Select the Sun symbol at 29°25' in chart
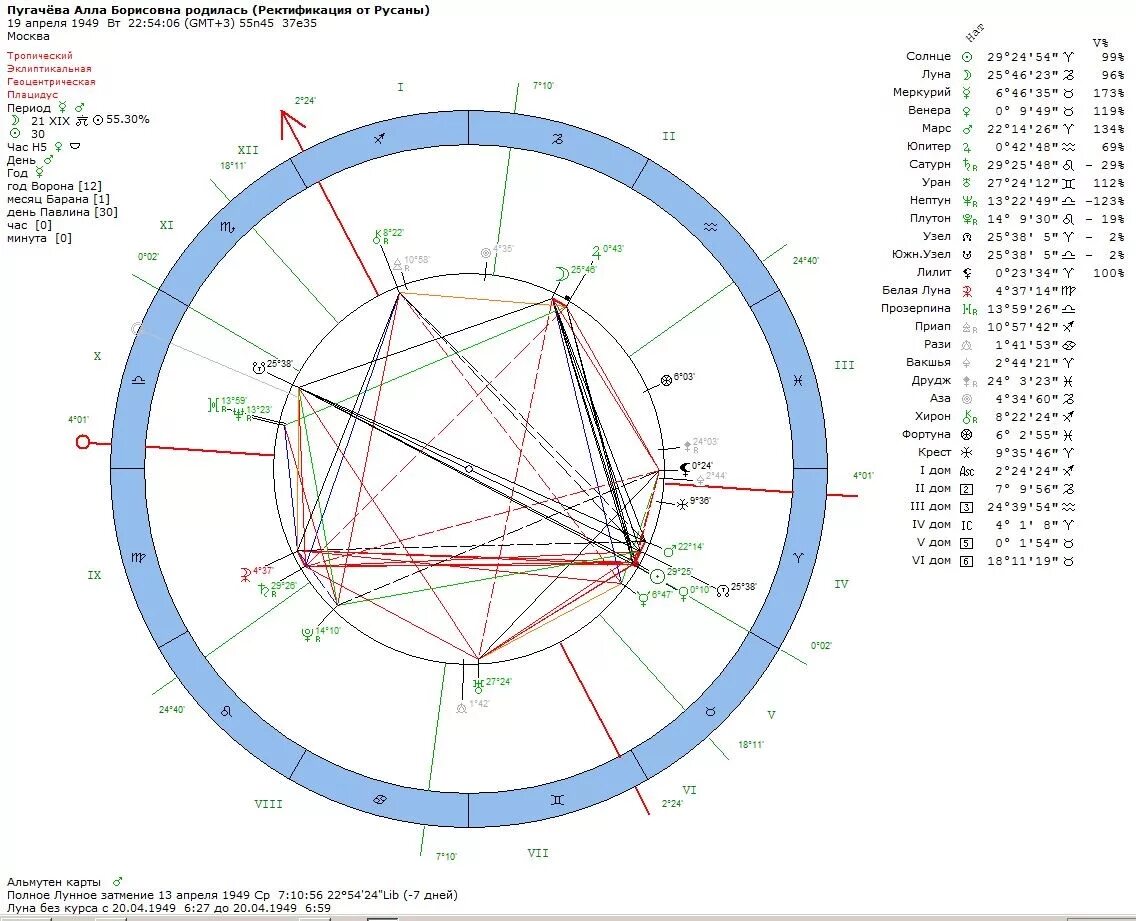Image resolution: width=1136 pixels, height=921 pixels. click(657, 577)
